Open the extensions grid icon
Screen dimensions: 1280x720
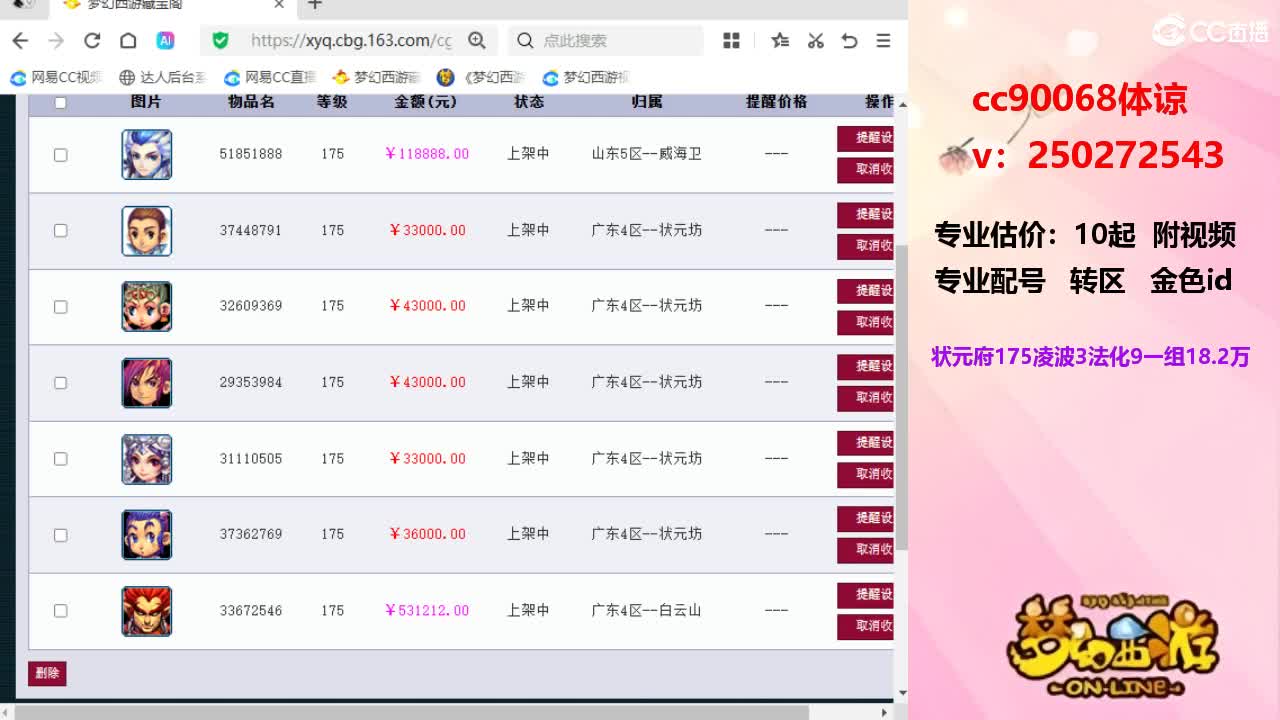point(732,41)
